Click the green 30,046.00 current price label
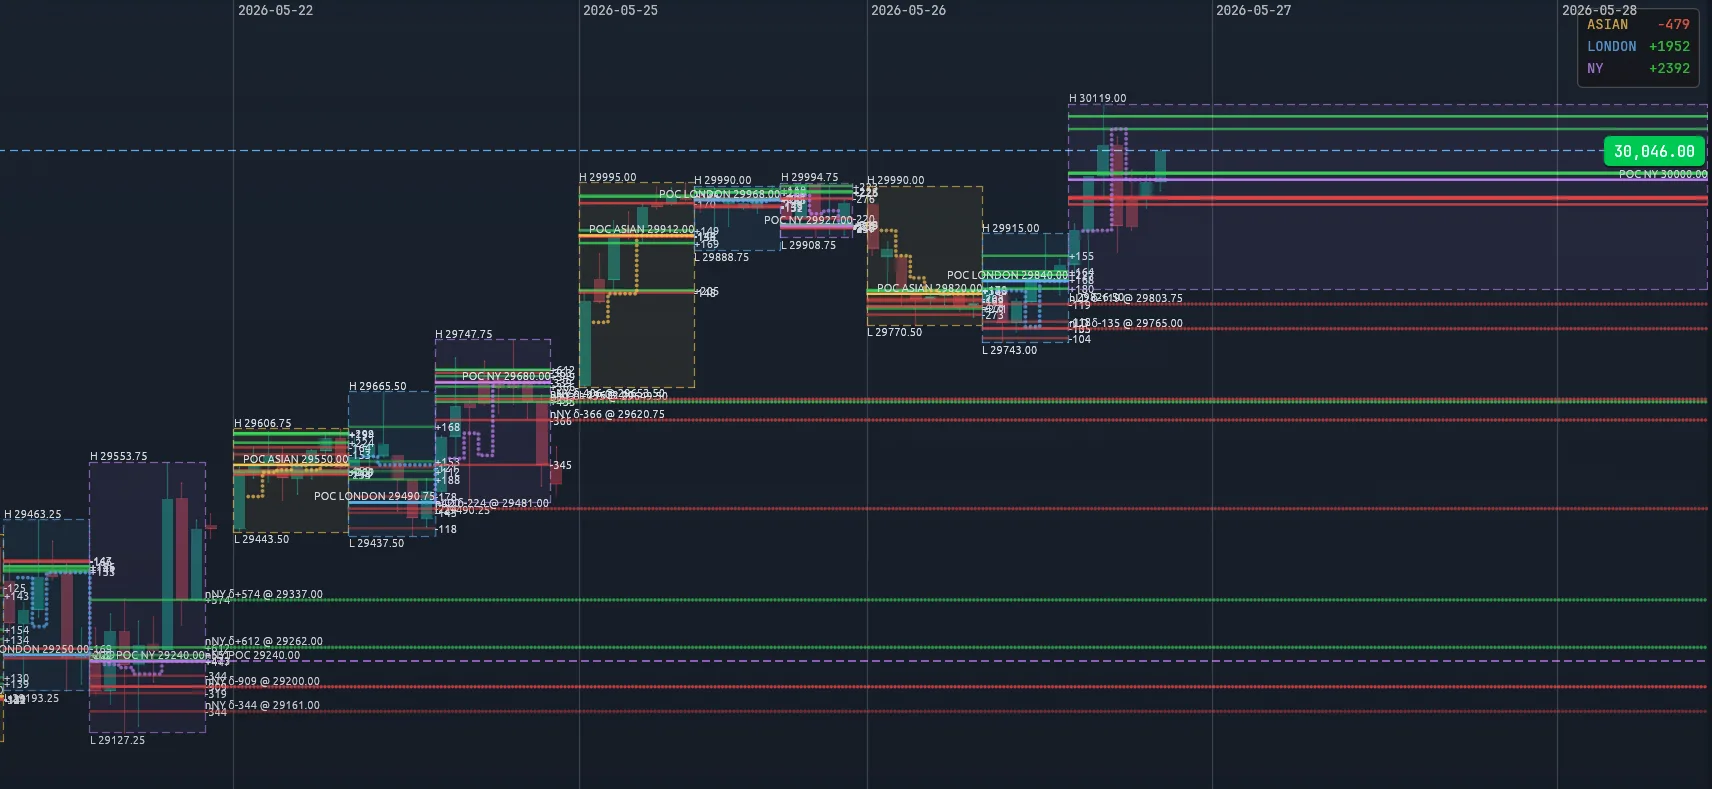 coord(1654,151)
